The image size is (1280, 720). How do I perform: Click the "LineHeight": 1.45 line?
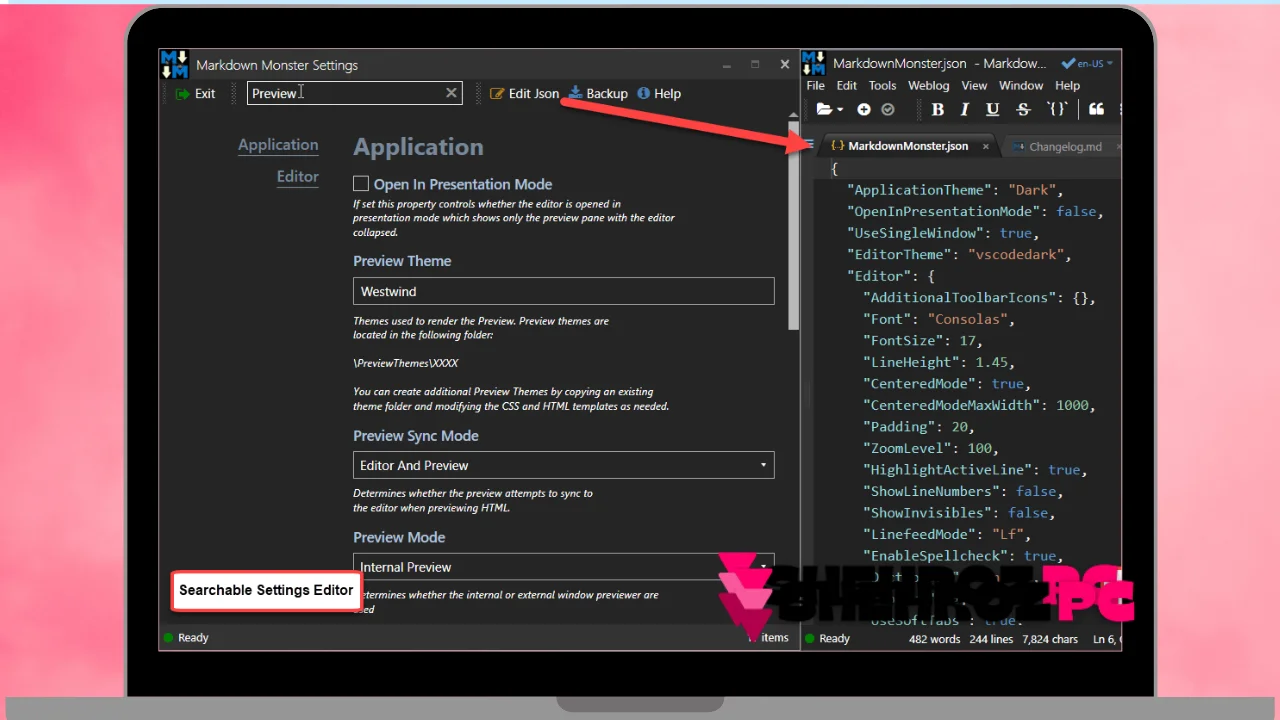[x=938, y=362]
